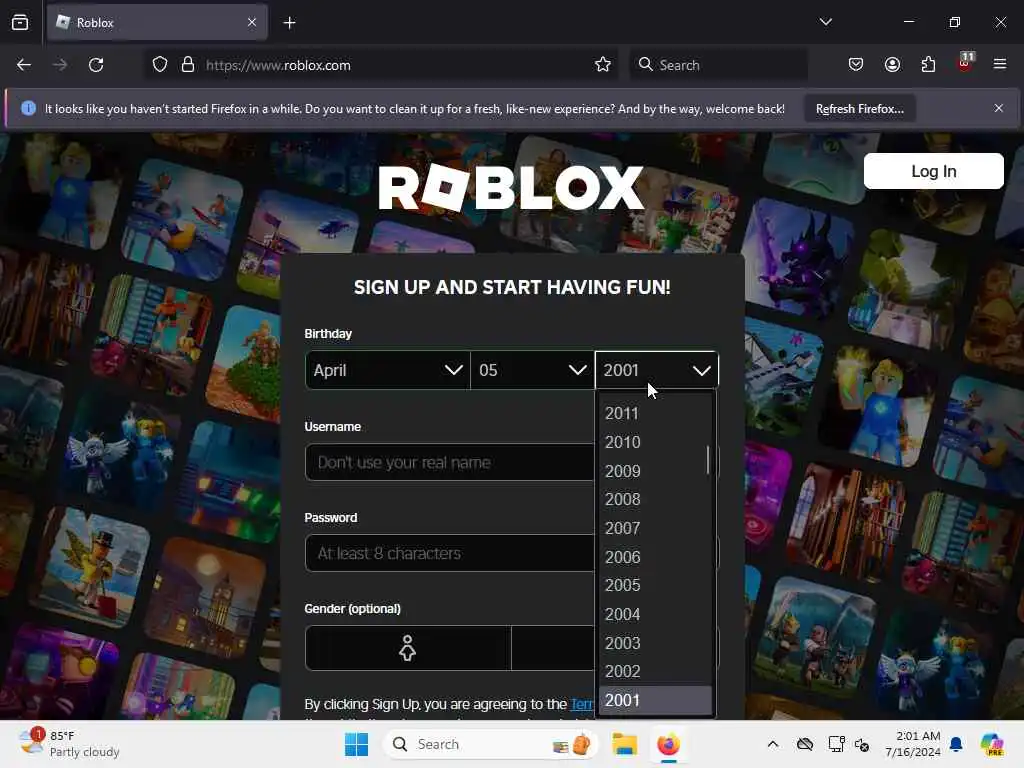Open File Explorer from taskbar
Screen dimensions: 1024x768
pos(624,744)
